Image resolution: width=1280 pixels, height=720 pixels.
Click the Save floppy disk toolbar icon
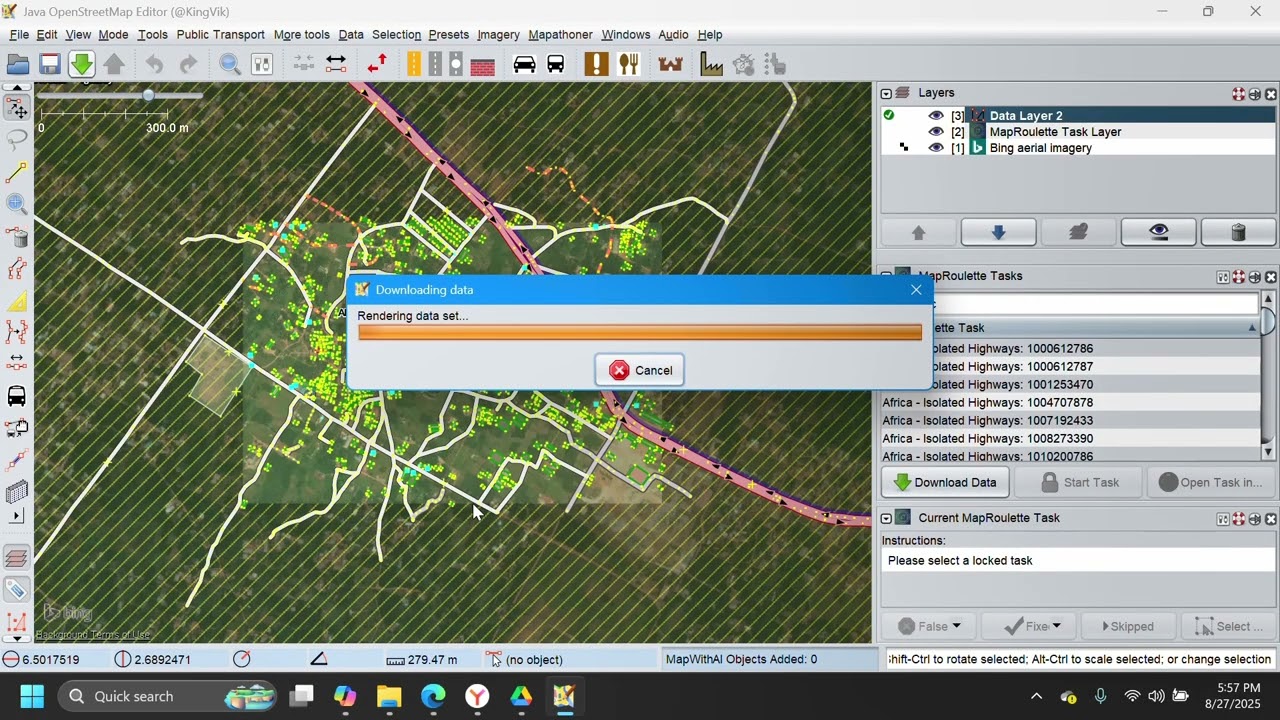coord(50,64)
